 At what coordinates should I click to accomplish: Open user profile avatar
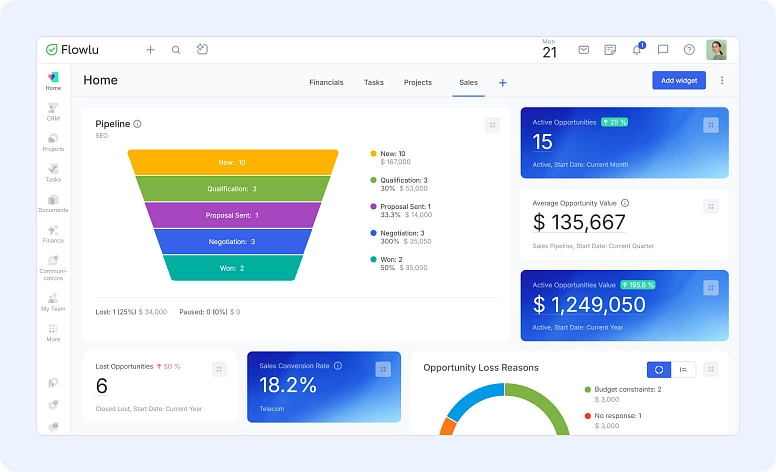[x=716, y=49]
